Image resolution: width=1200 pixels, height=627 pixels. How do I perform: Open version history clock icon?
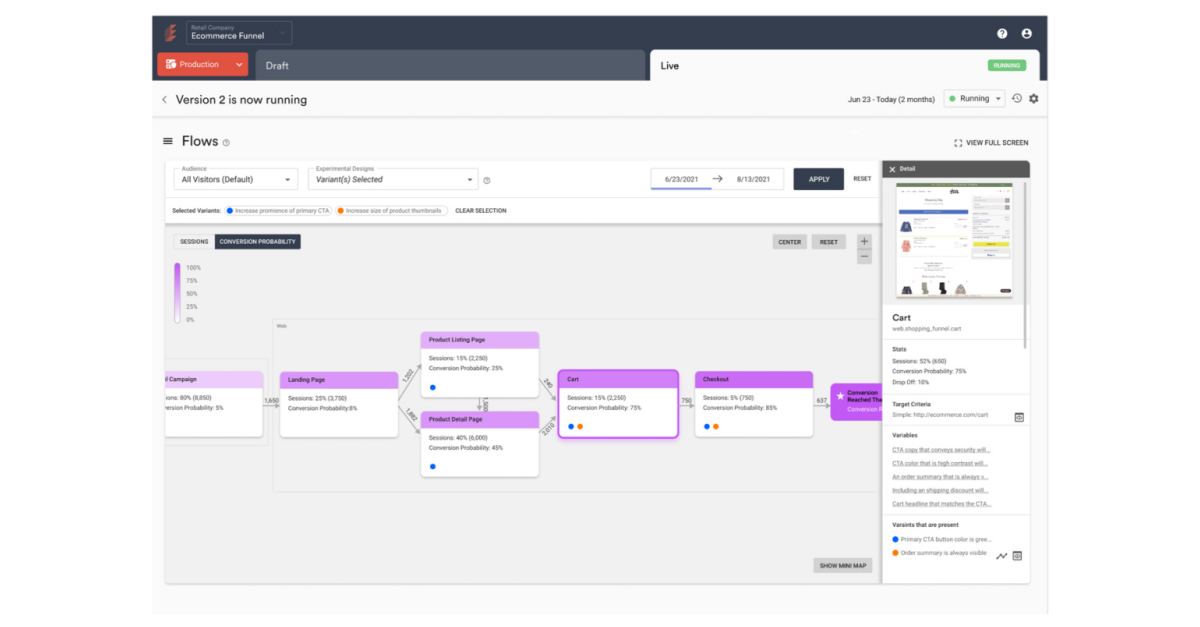[x=1016, y=99]
